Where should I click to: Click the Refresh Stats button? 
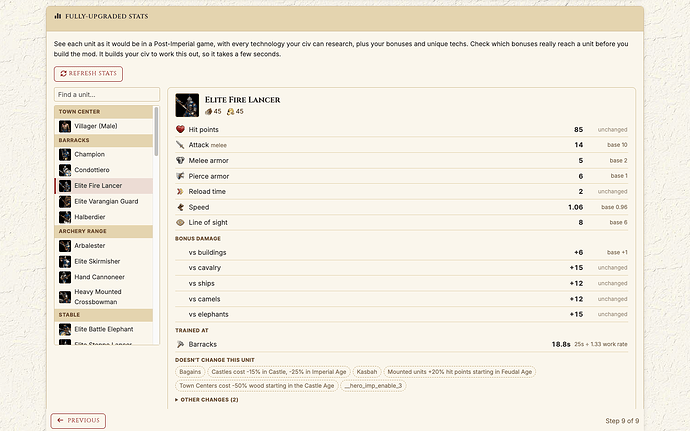[x=88, y=74]
